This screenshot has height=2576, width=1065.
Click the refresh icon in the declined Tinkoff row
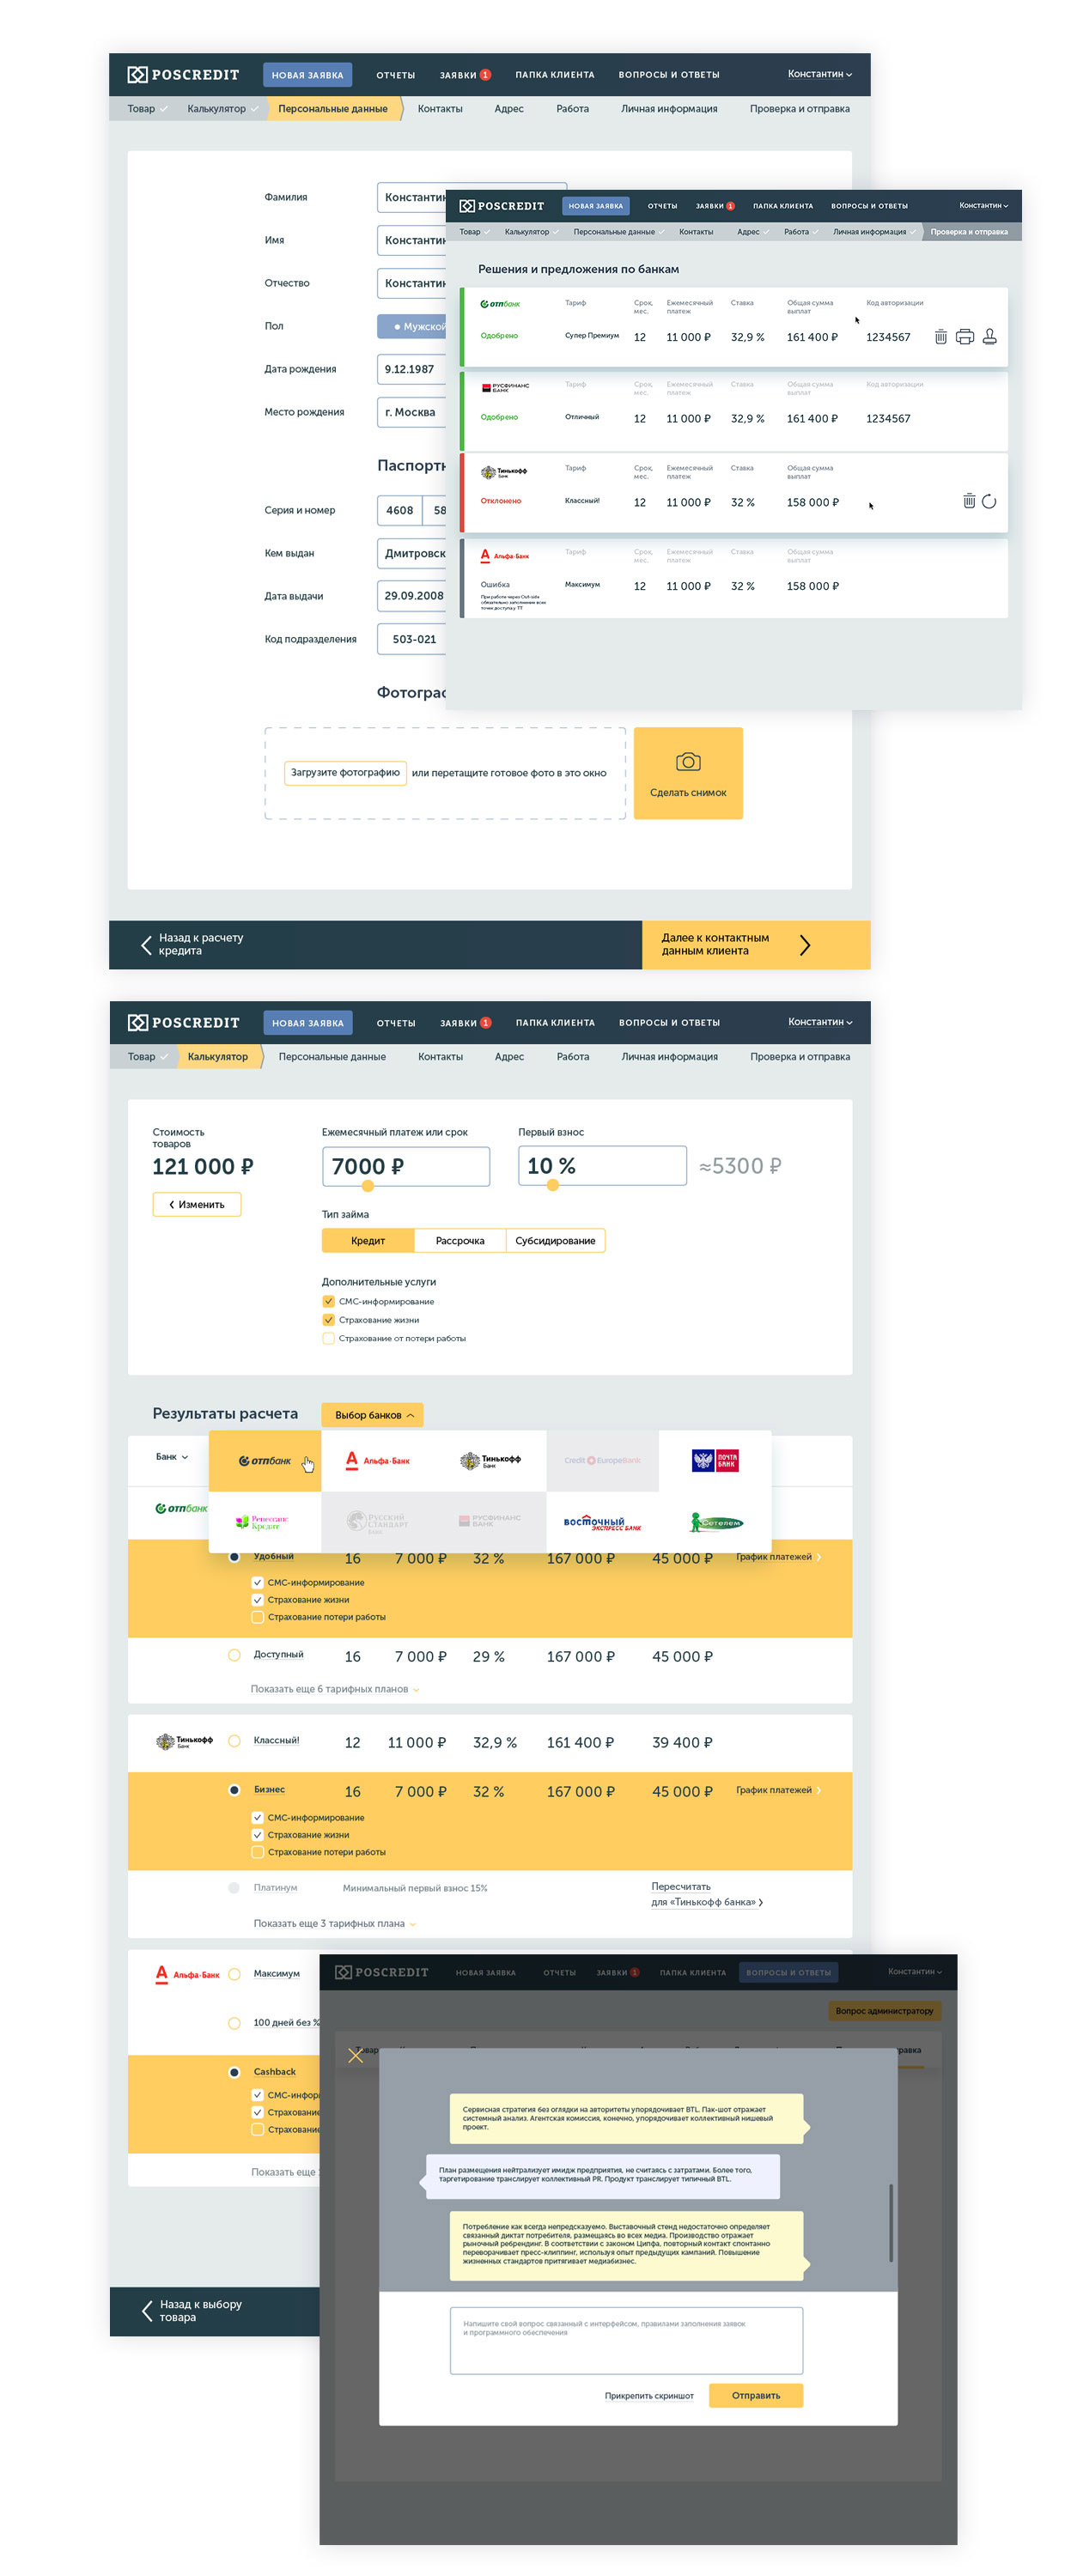989,502
